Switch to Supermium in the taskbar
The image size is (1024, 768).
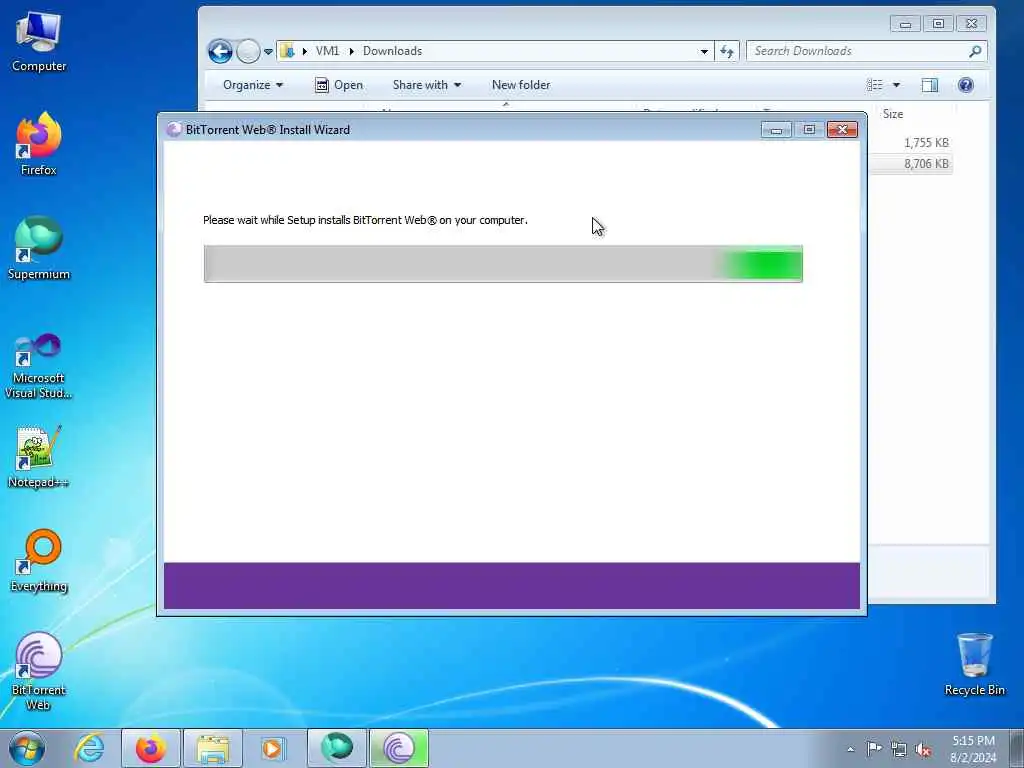337,748
